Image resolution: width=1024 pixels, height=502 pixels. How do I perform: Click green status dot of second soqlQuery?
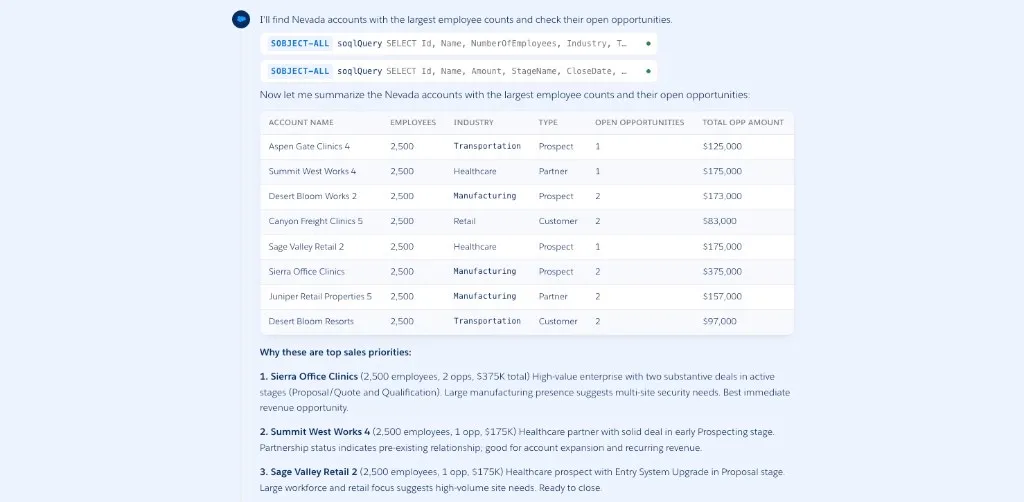pyautogui.click(x=648, y=71)
